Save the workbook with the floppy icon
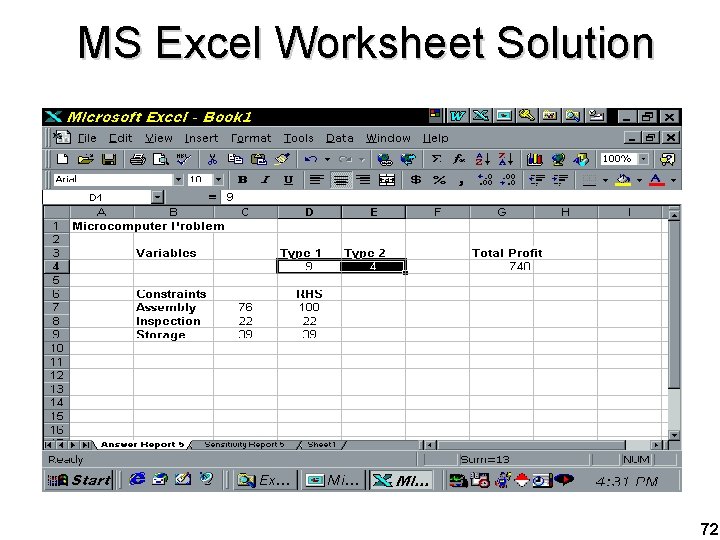This screenshot has height=540, width=720. tap(109, 159)
